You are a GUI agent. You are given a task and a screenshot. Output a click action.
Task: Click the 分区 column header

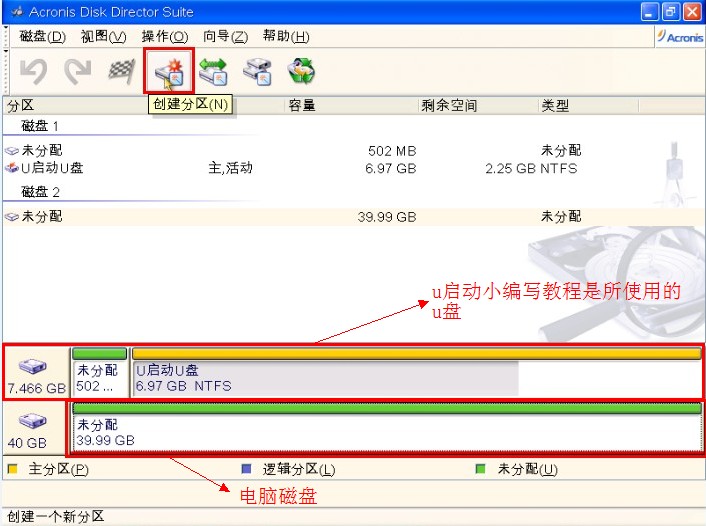(x=21, y=106)
